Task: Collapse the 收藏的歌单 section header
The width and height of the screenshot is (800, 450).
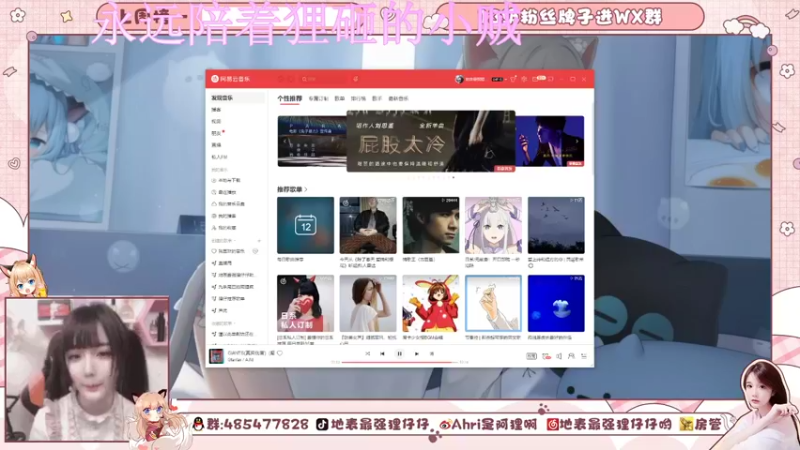Action: click(x=222, y=323)
